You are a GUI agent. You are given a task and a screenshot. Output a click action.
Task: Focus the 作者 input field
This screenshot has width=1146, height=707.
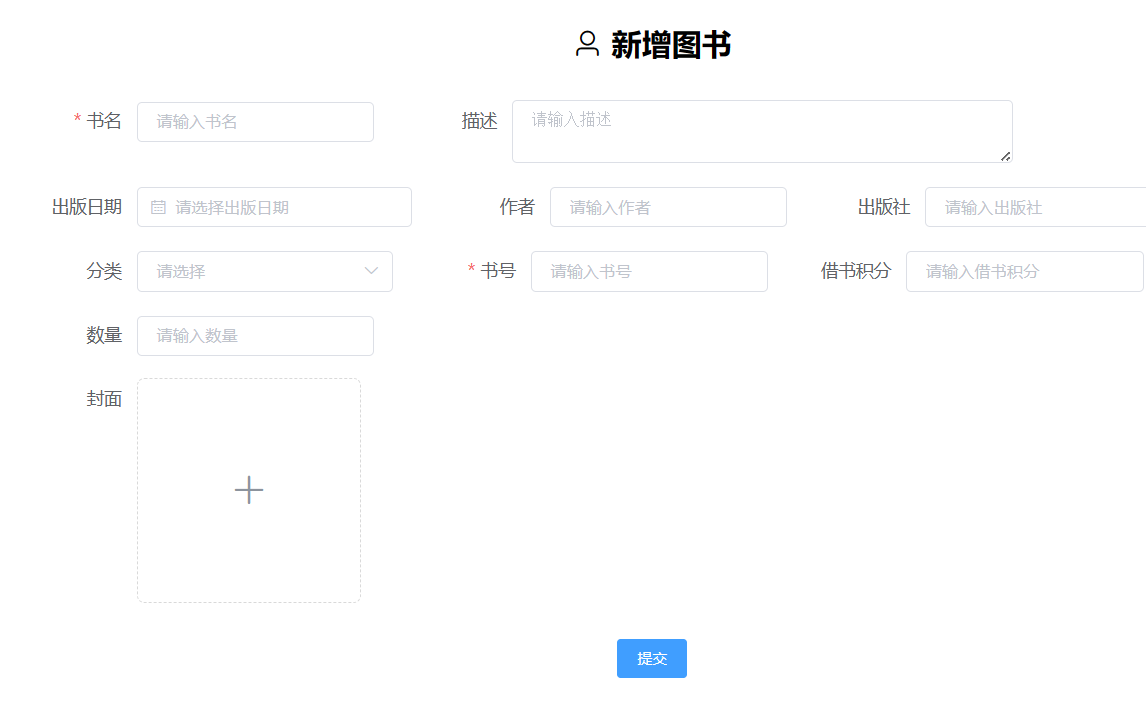pyautogui.click(x=668, y=207)
